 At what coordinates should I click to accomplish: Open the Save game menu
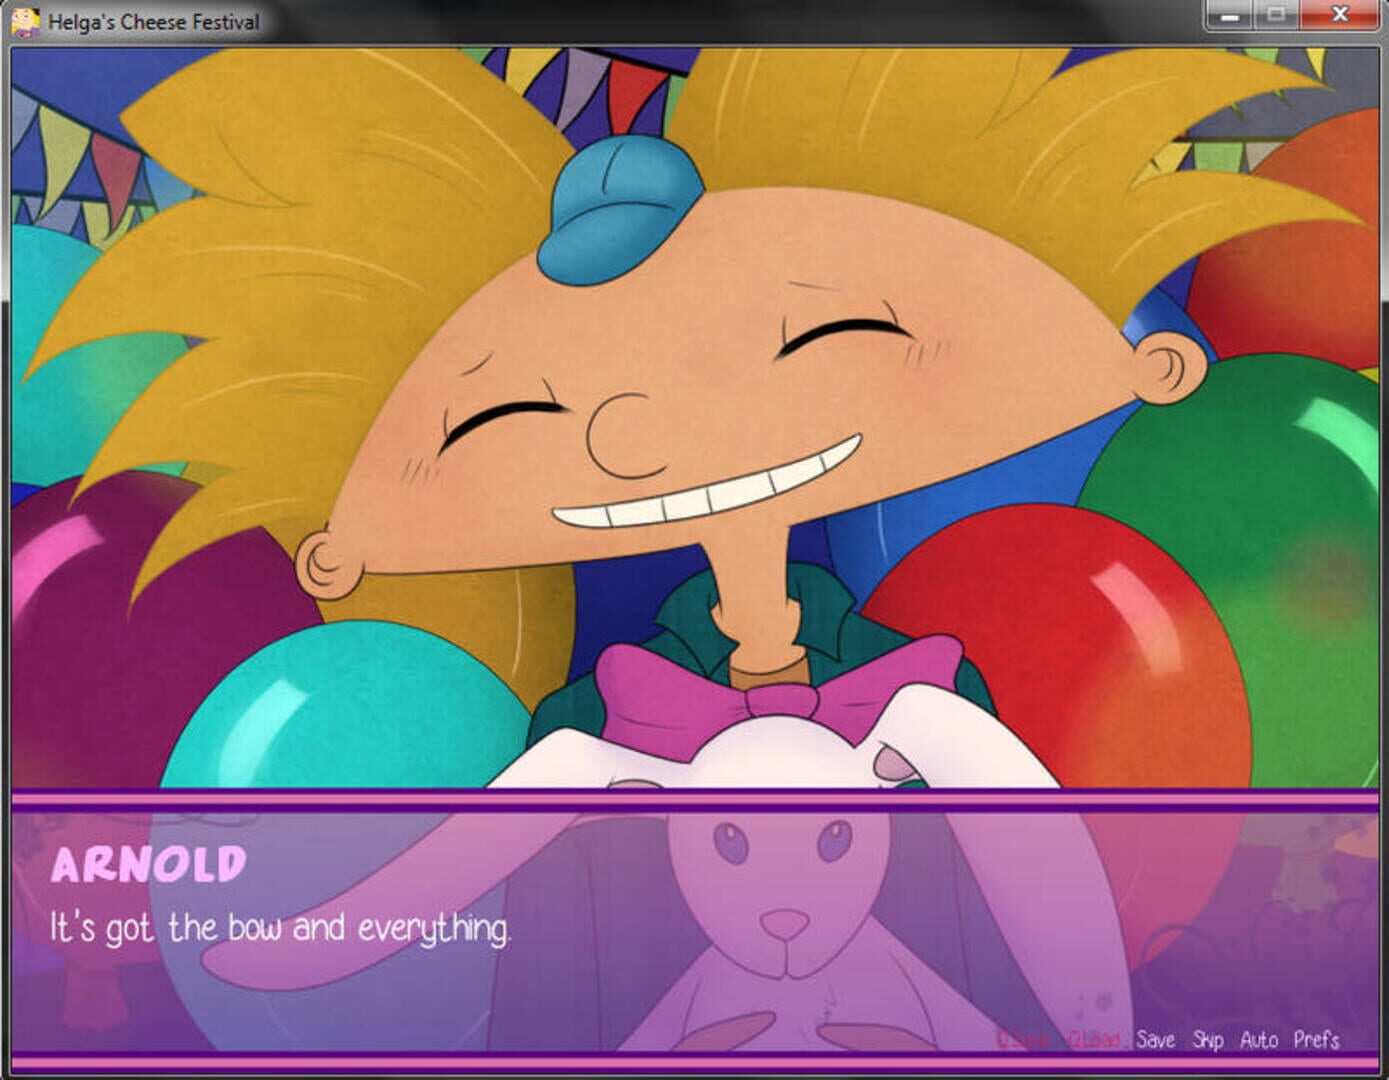[1155, 1040]
